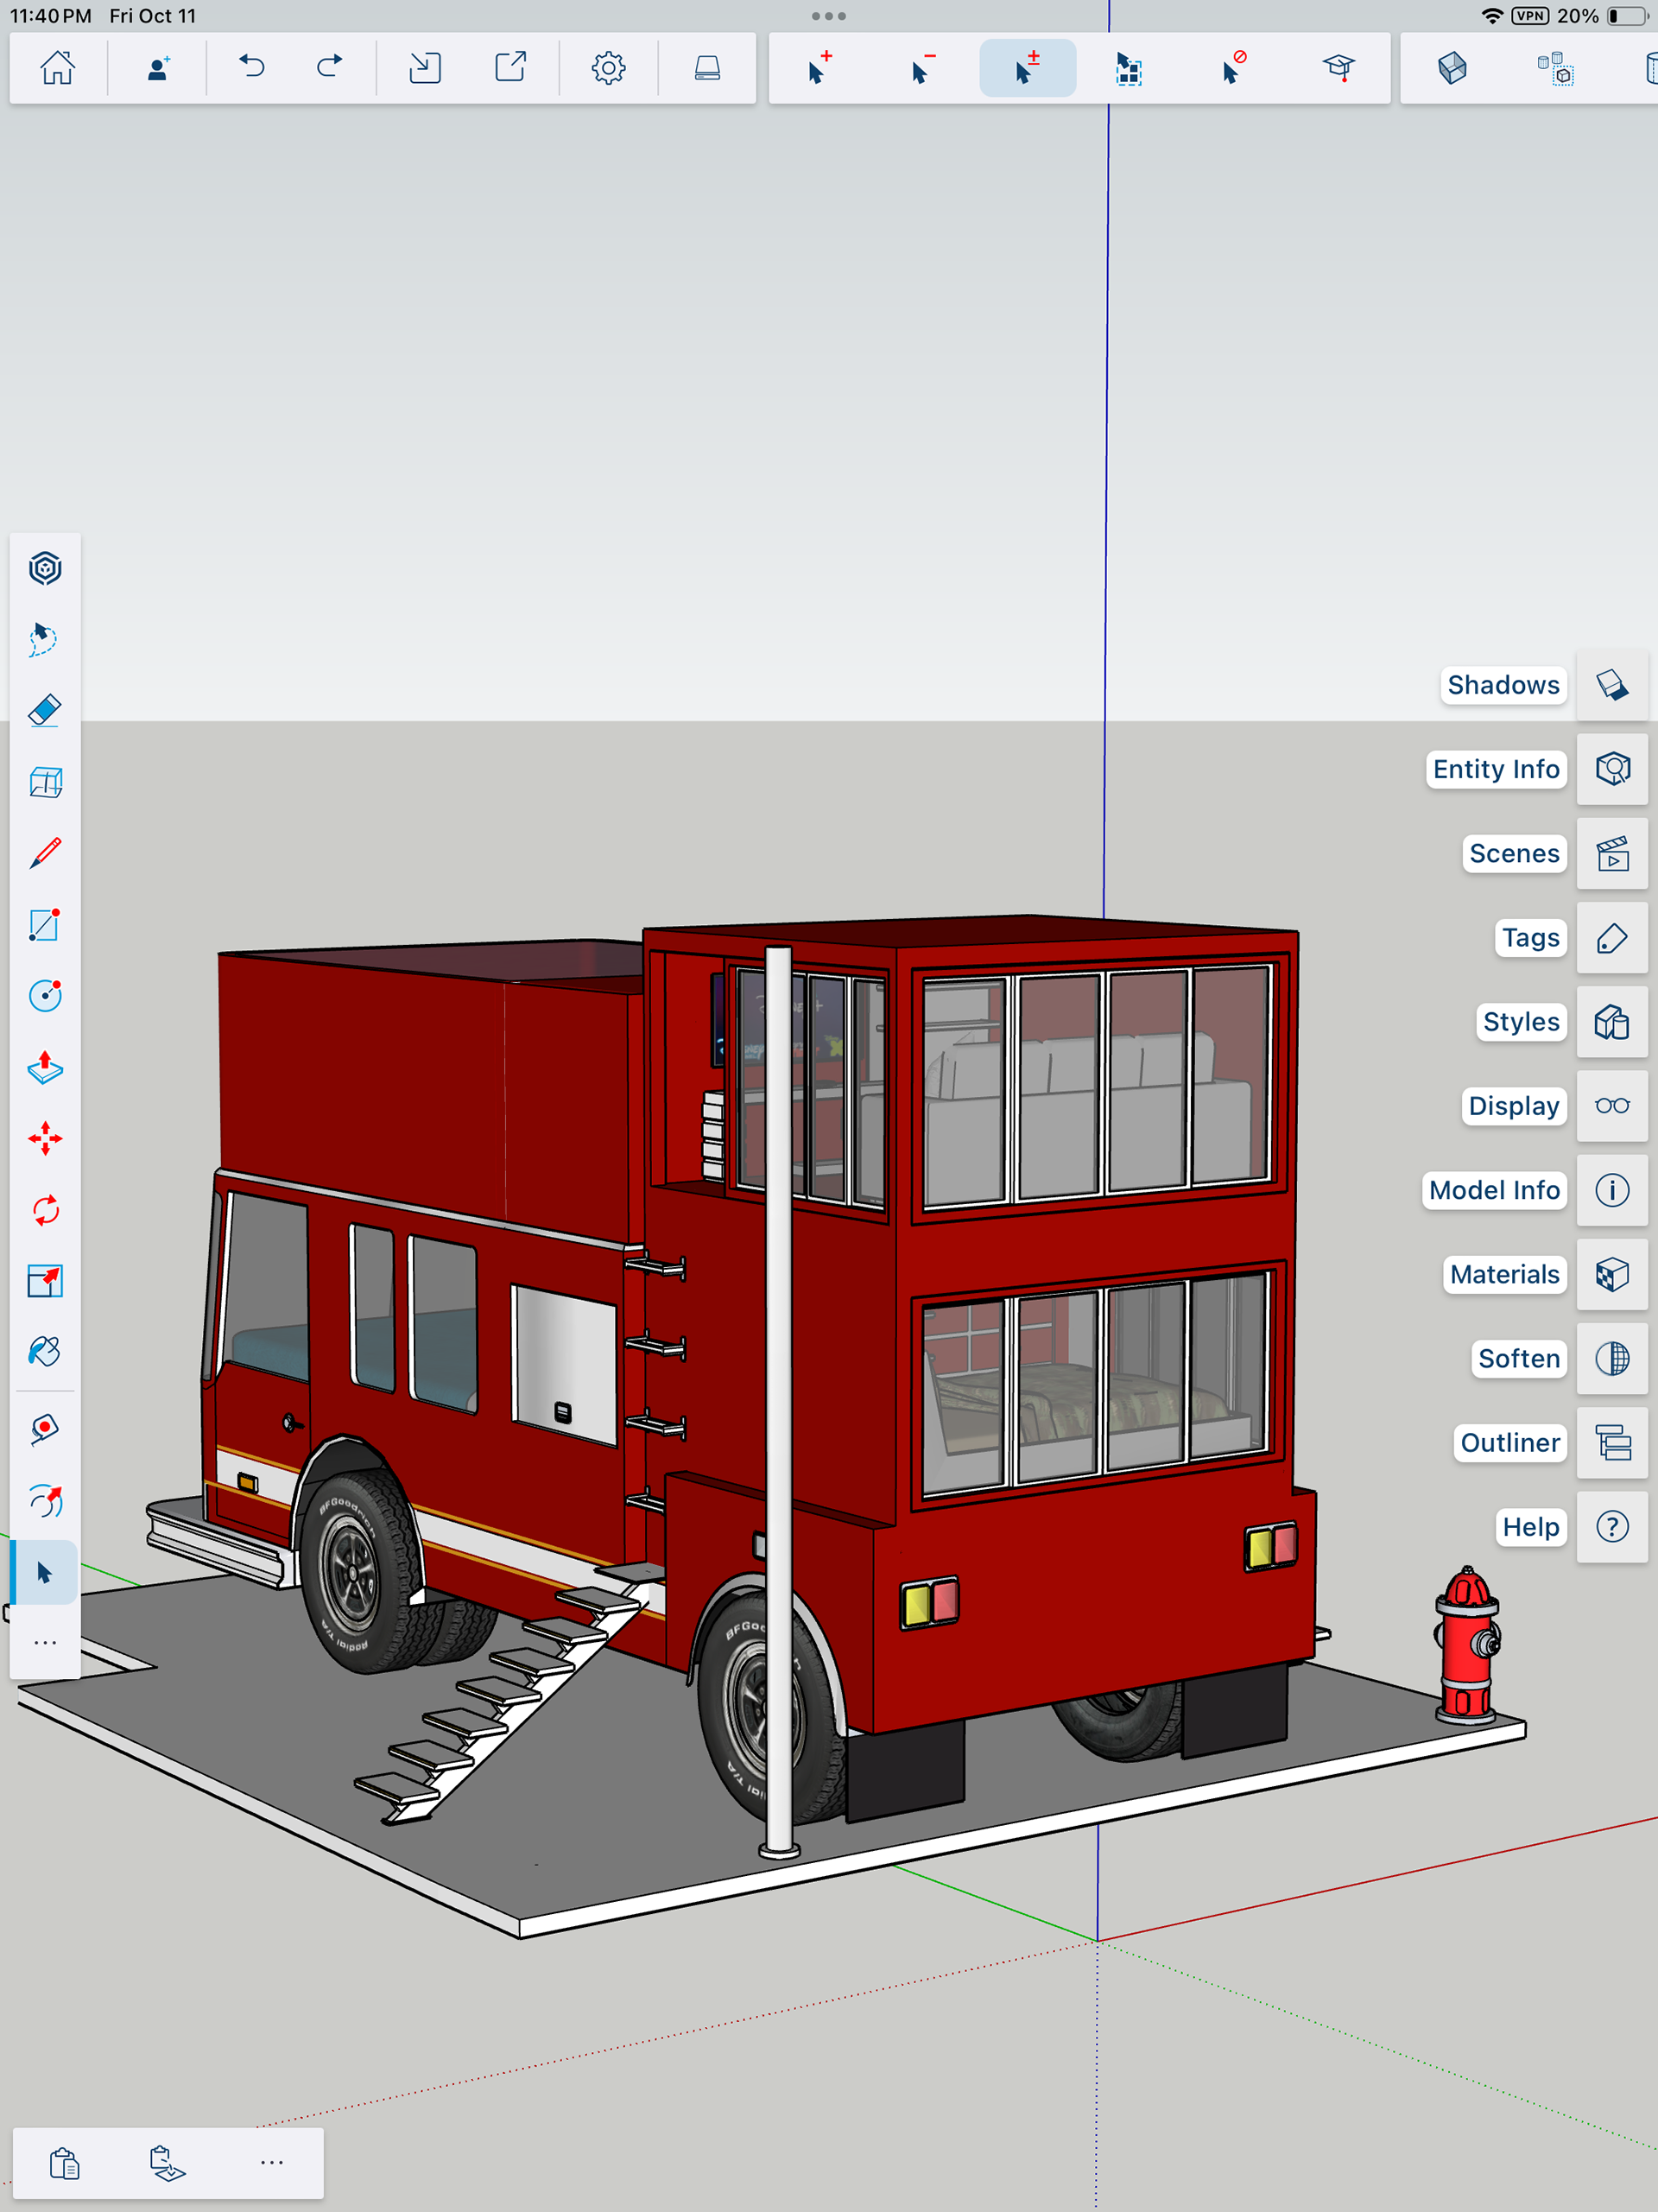
Task: Expand more tools in left toolbar
Action: pos(45,1643)
